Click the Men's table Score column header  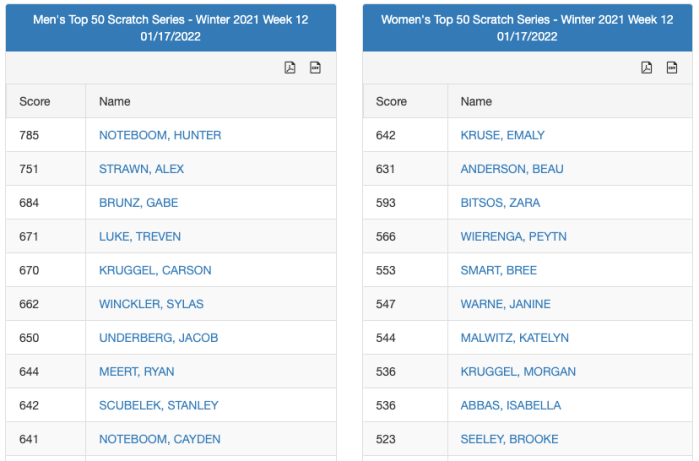(35, 101)
